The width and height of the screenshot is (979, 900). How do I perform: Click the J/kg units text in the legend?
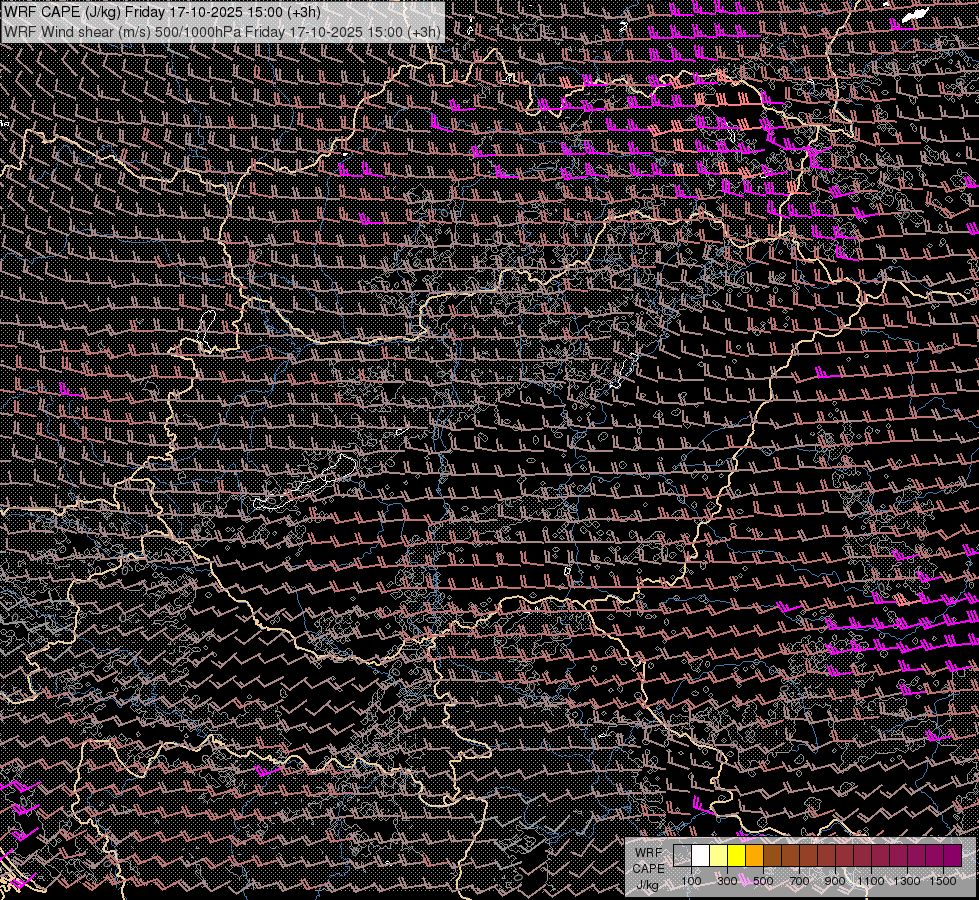tap(648, 884)
